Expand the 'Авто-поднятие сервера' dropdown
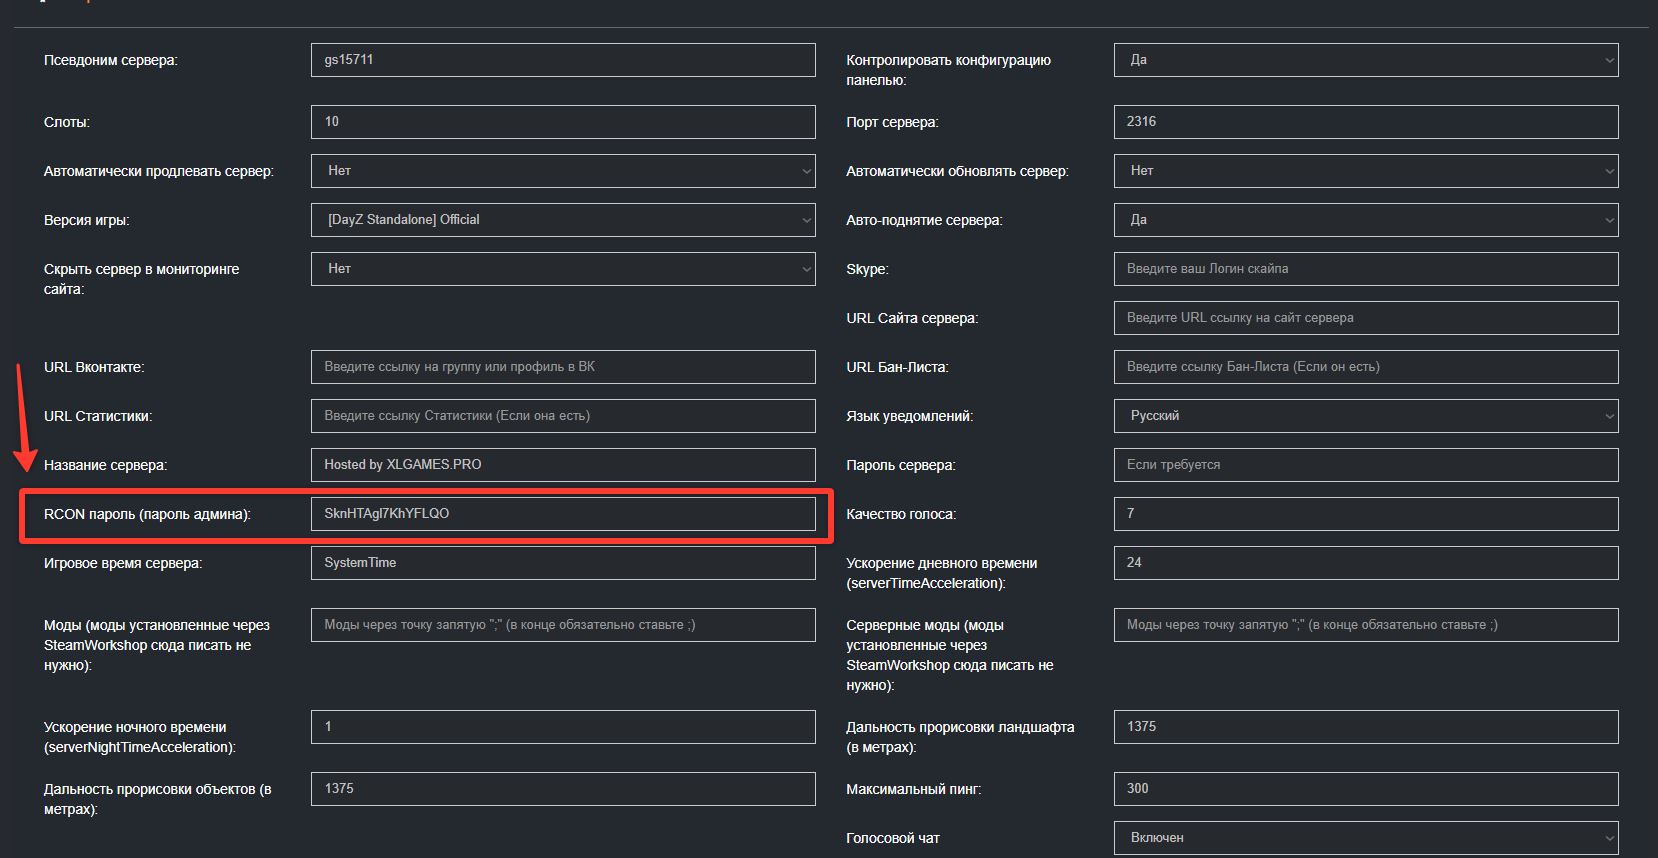This screenshot has height=858, width=1658. pyautogui.click(x=1365, y=220)
